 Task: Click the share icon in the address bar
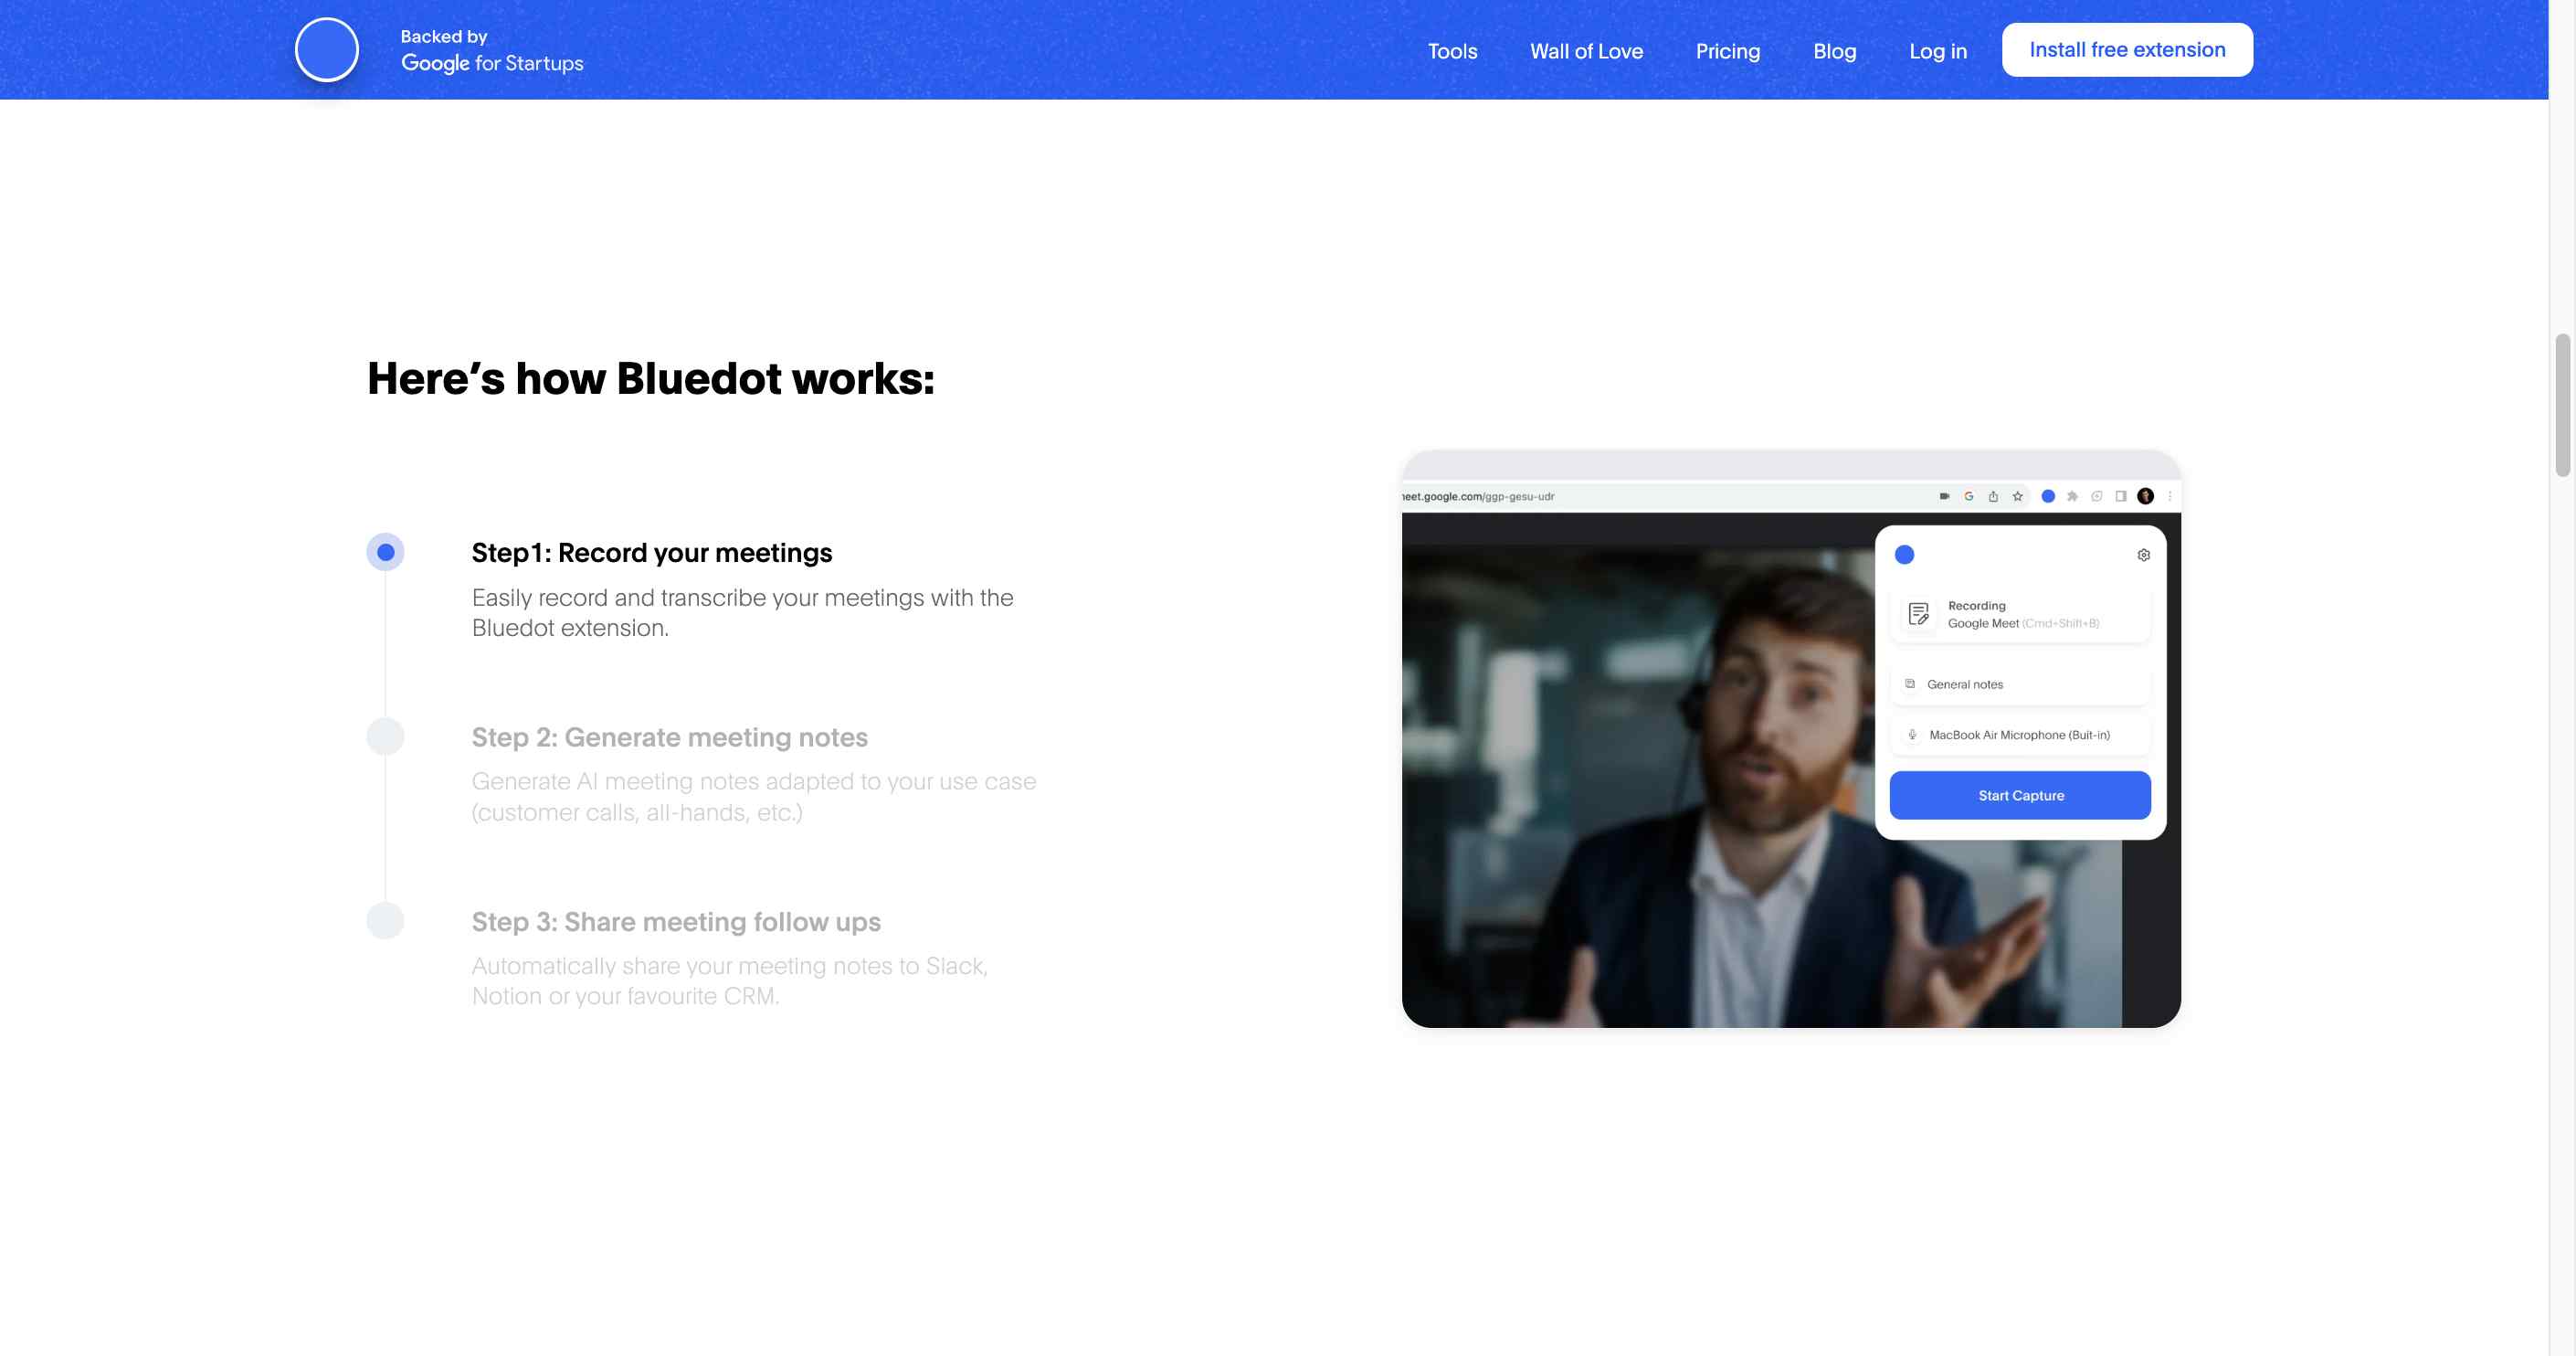coord(1993,496)
